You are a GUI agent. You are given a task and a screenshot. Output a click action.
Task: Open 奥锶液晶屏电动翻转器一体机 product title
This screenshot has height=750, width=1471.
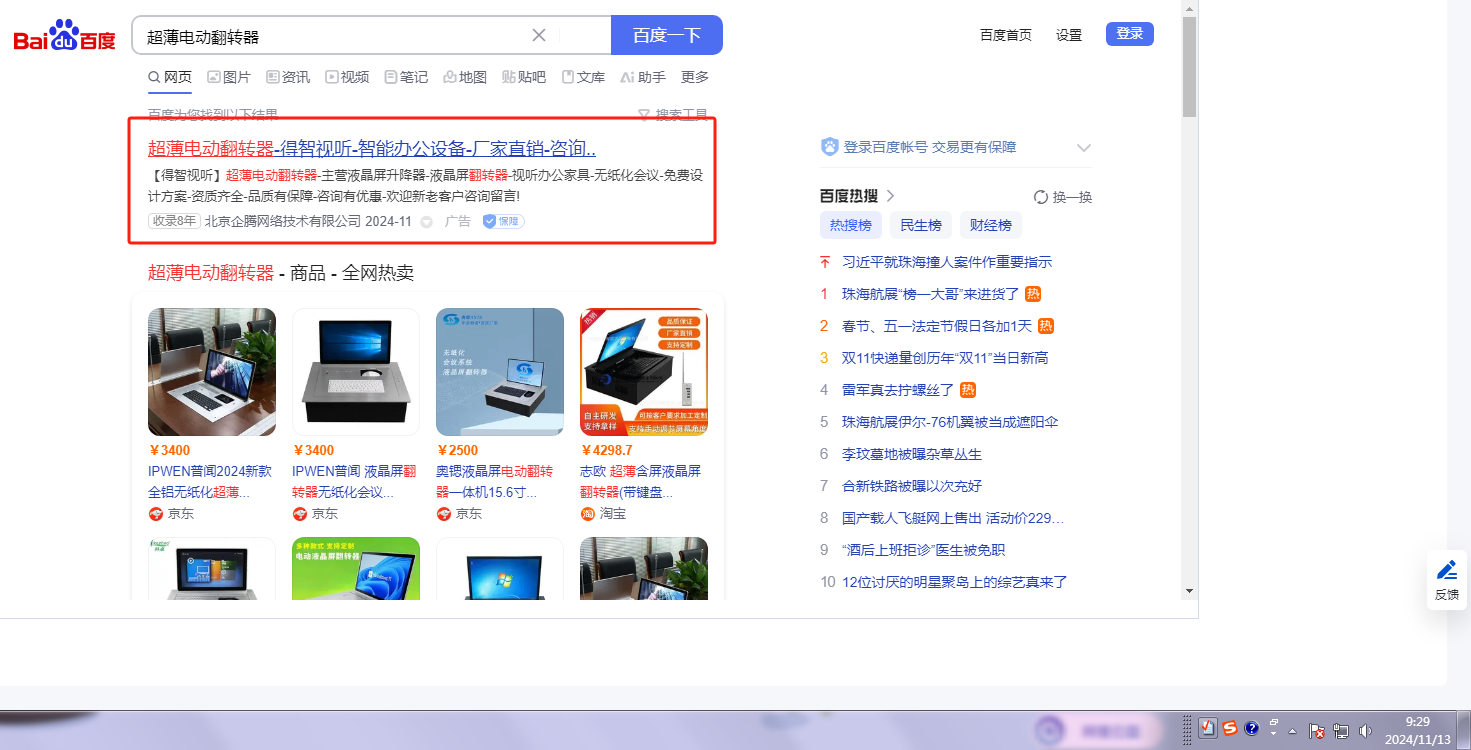[495, 482]
